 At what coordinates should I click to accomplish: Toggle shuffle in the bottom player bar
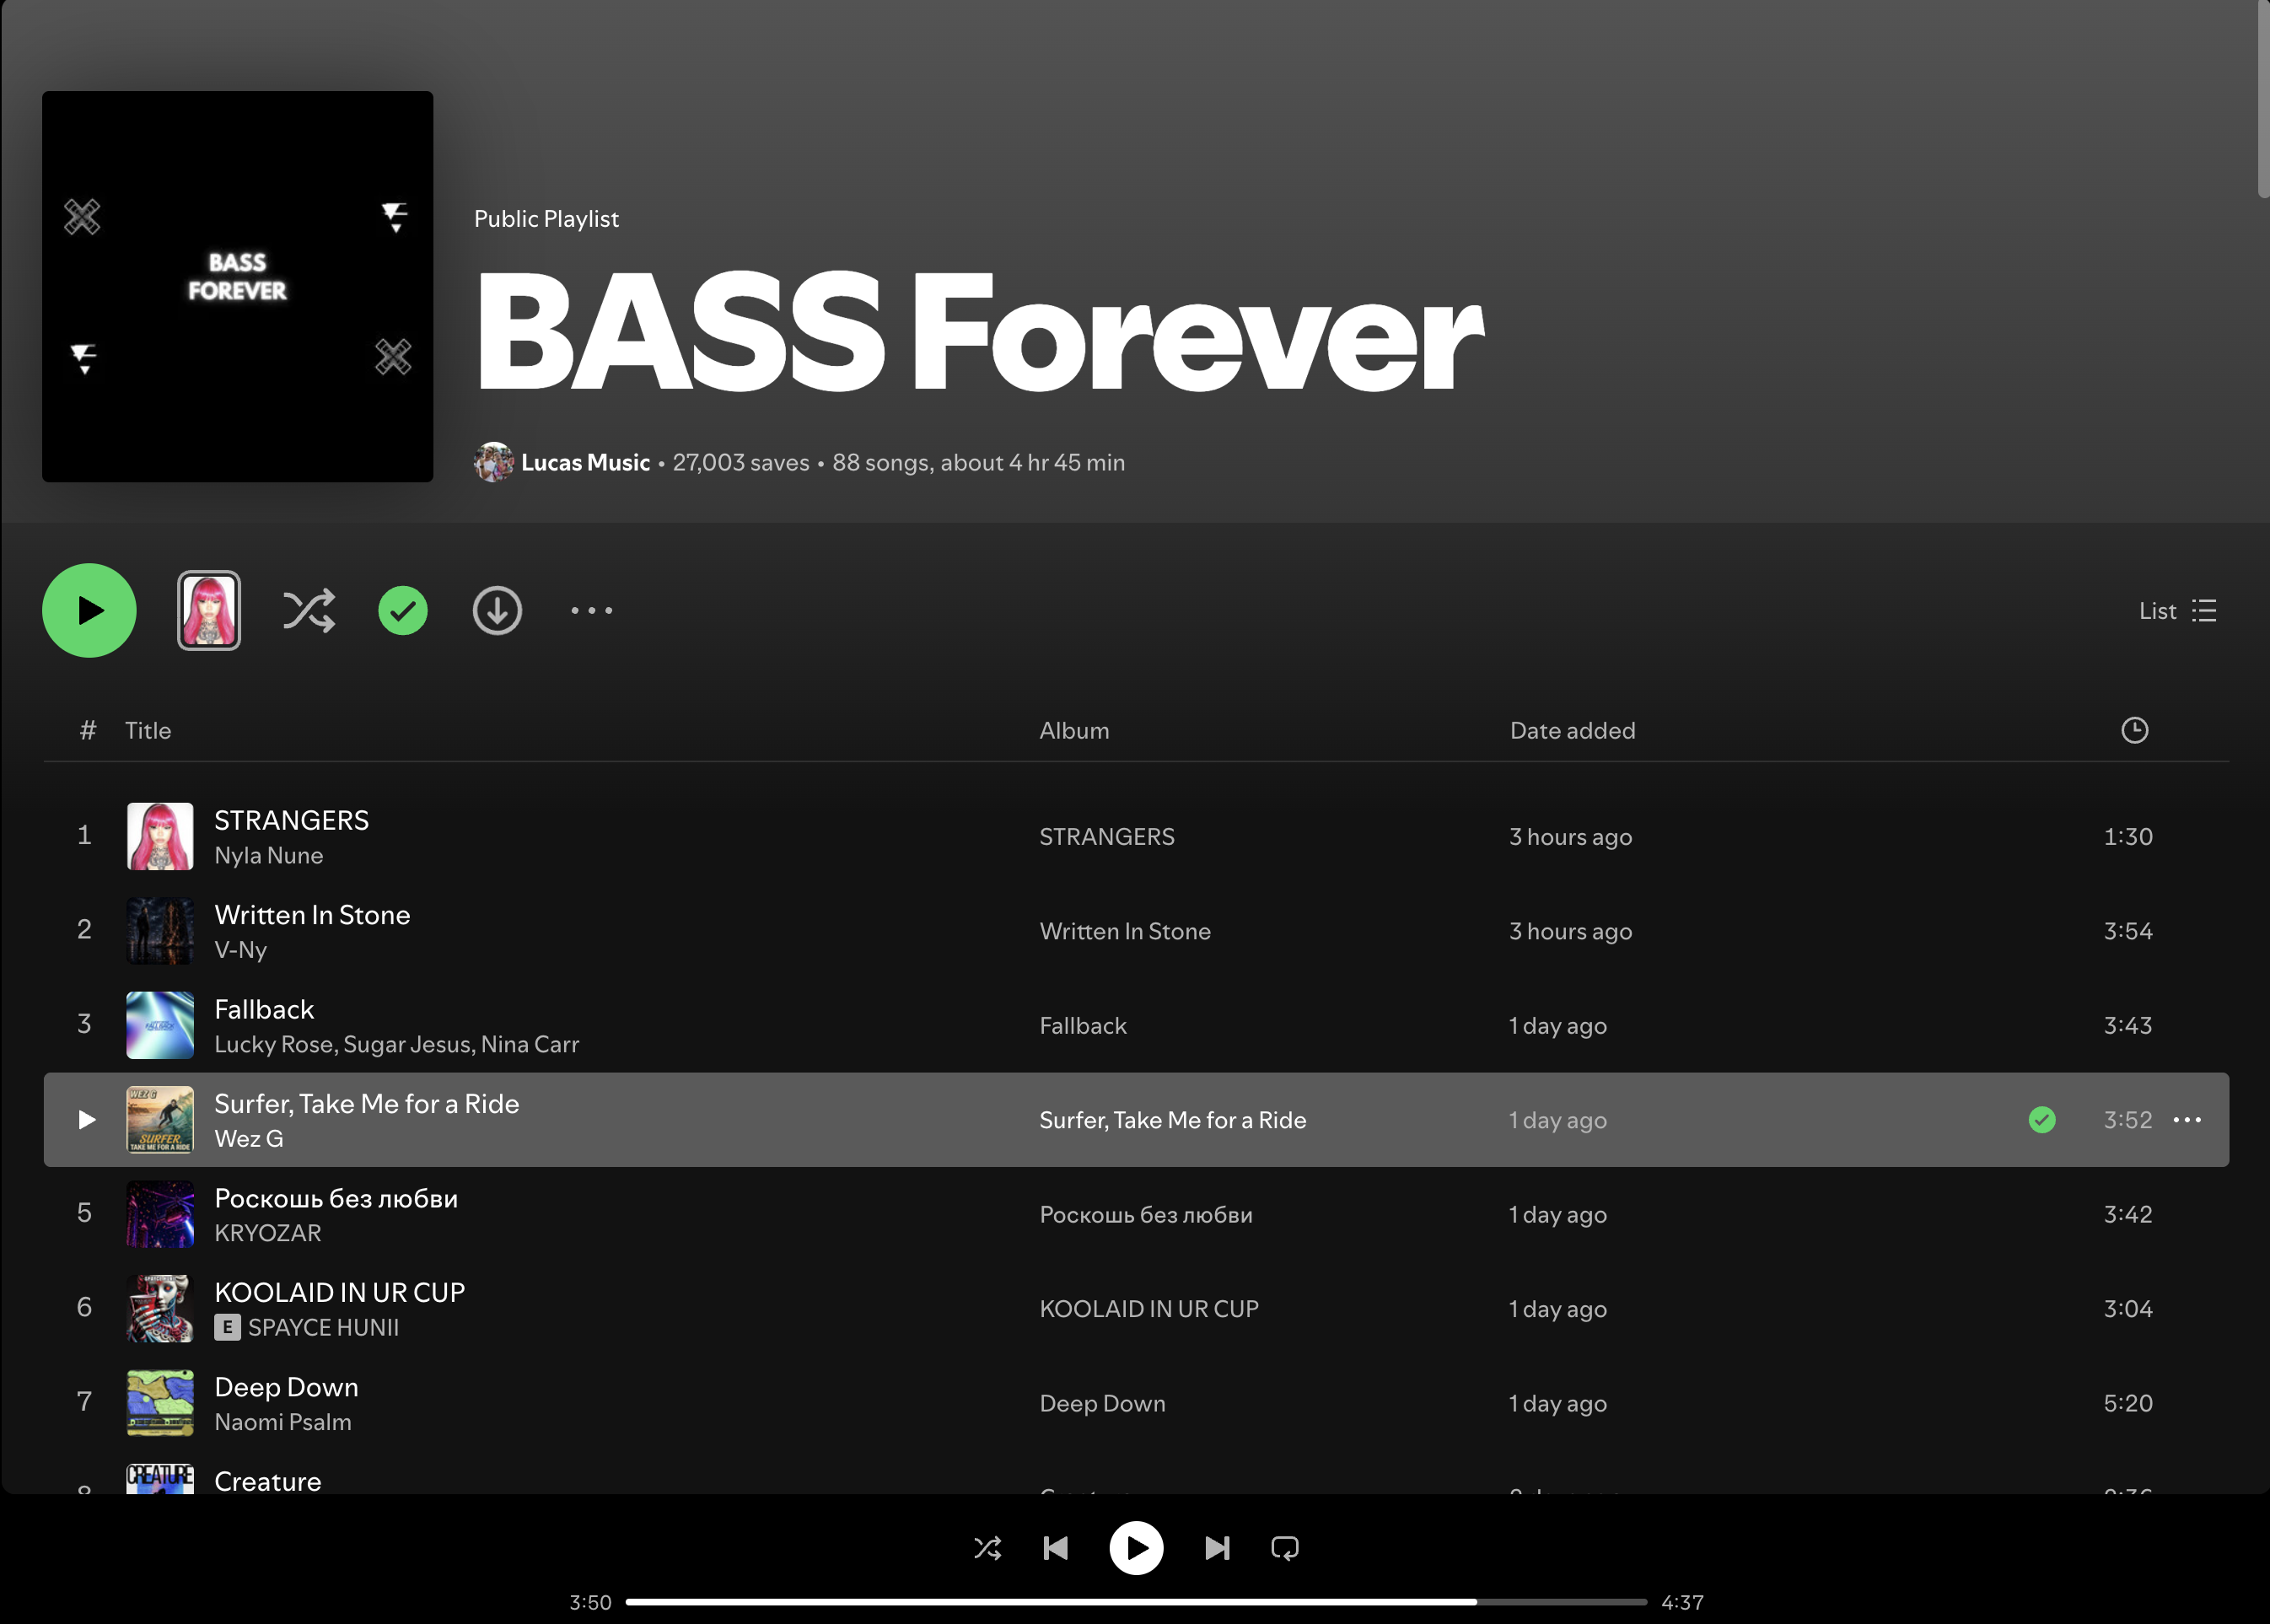point(987,1548)
